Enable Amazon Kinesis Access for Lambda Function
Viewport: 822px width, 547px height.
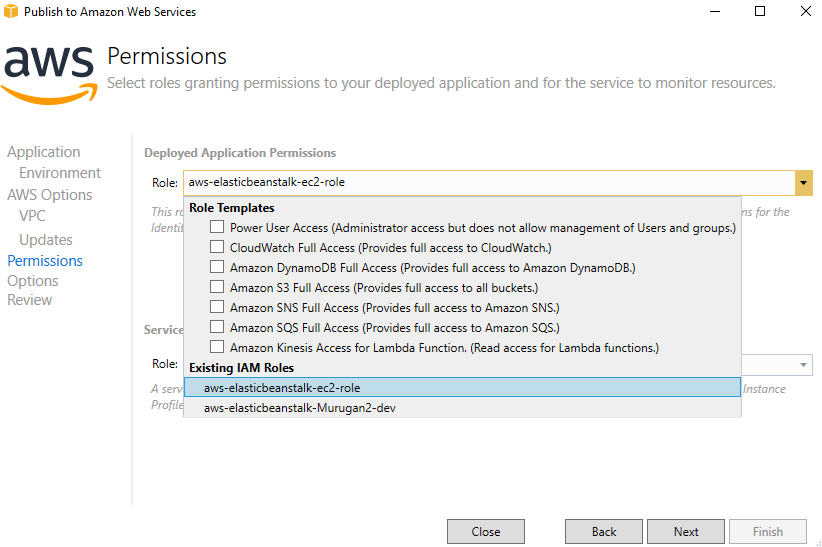217,347
